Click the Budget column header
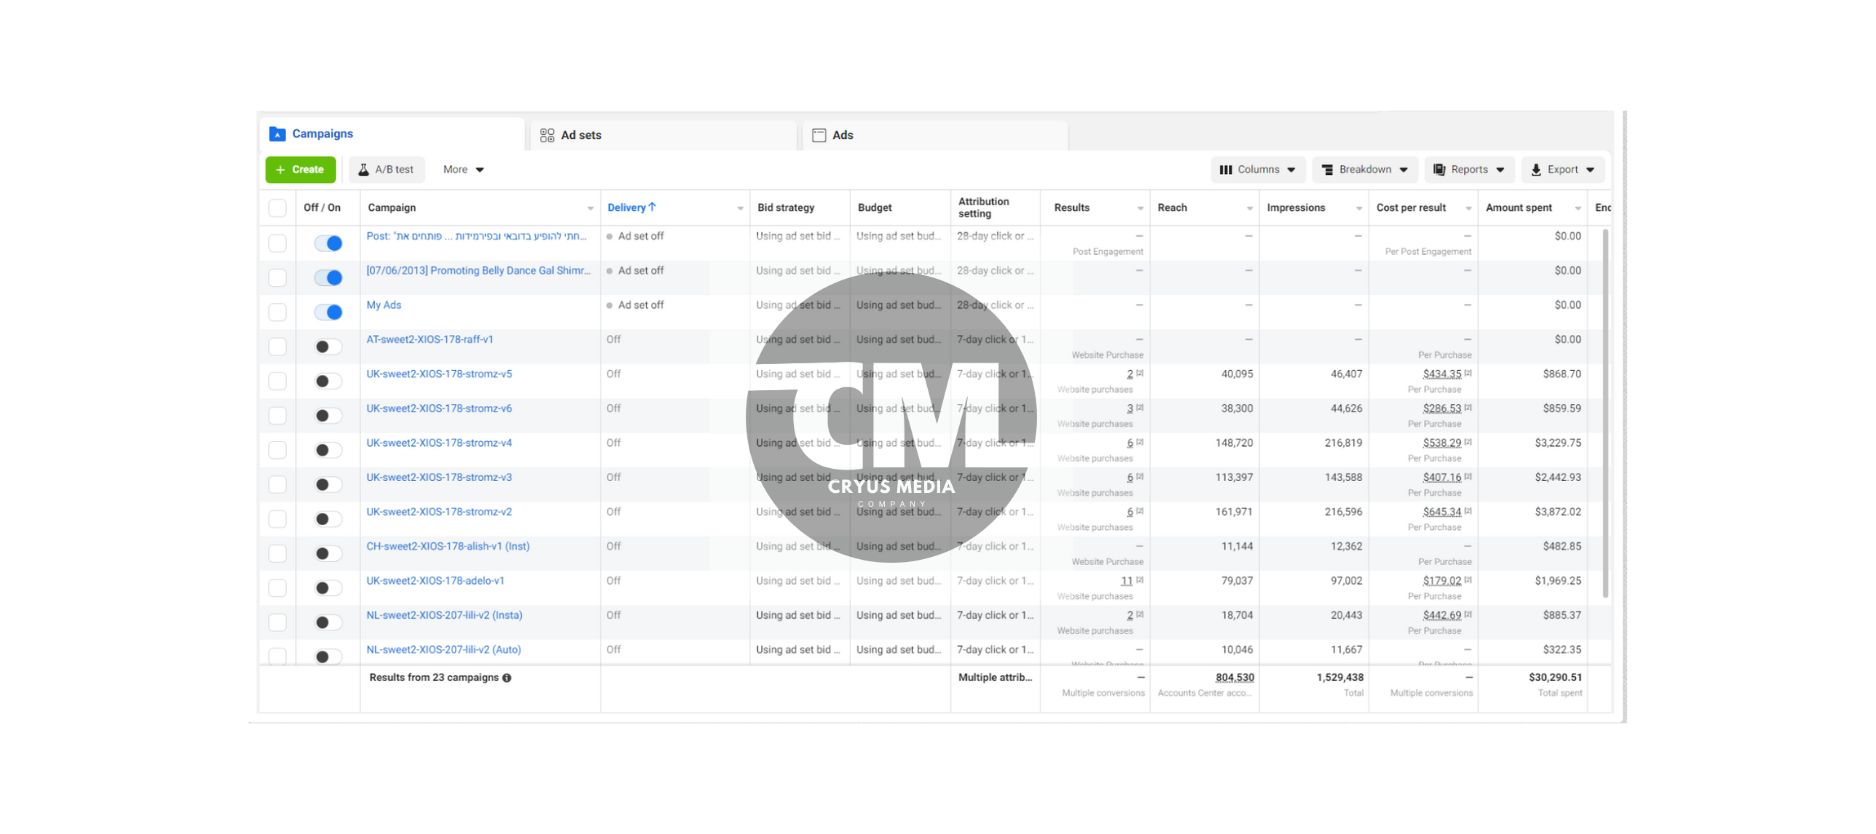This screenshot has height=834, width=1876. [875, 208]
